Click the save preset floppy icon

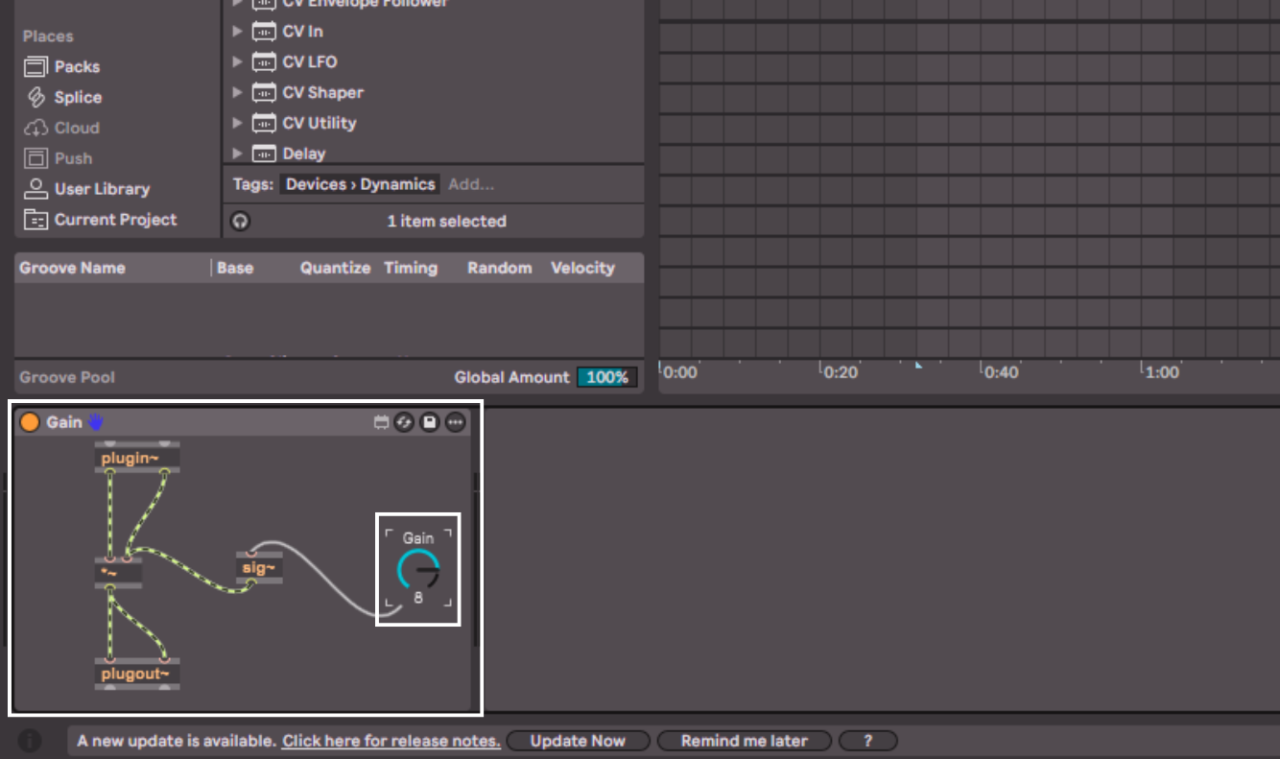429,423
